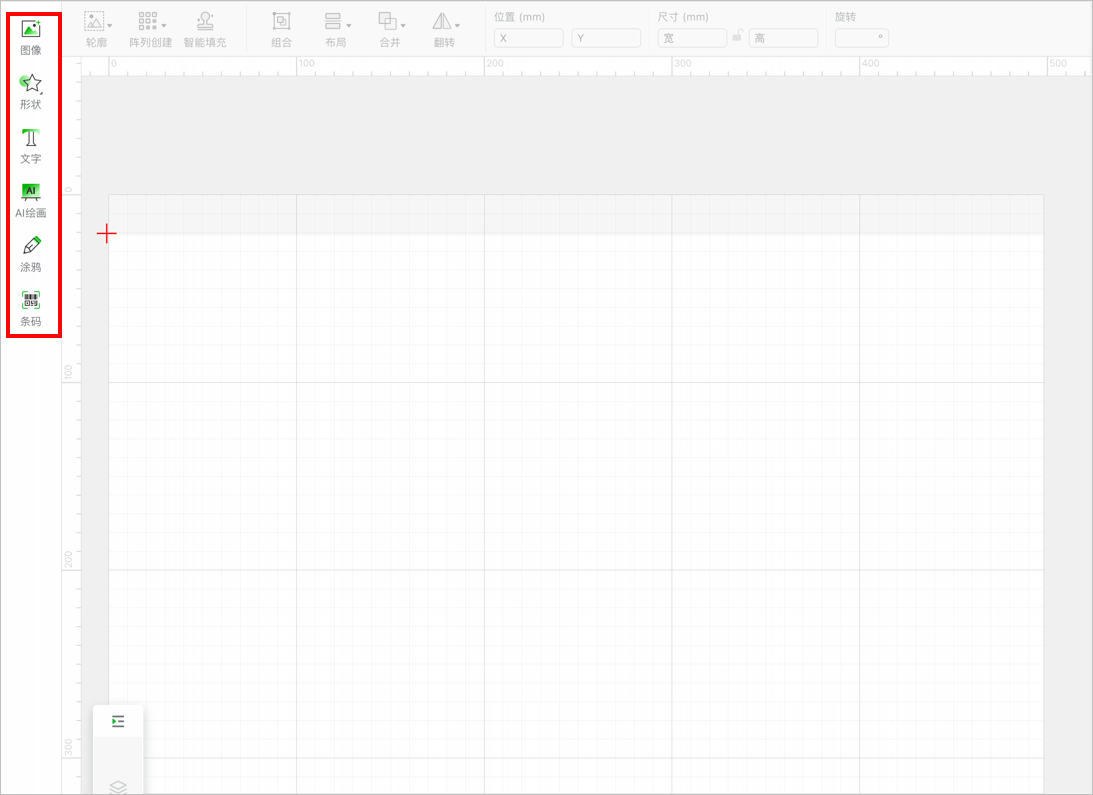Viewport: 1093px width, 795px height.
Task: Click the Y position input field
Action: coord(606,38)
